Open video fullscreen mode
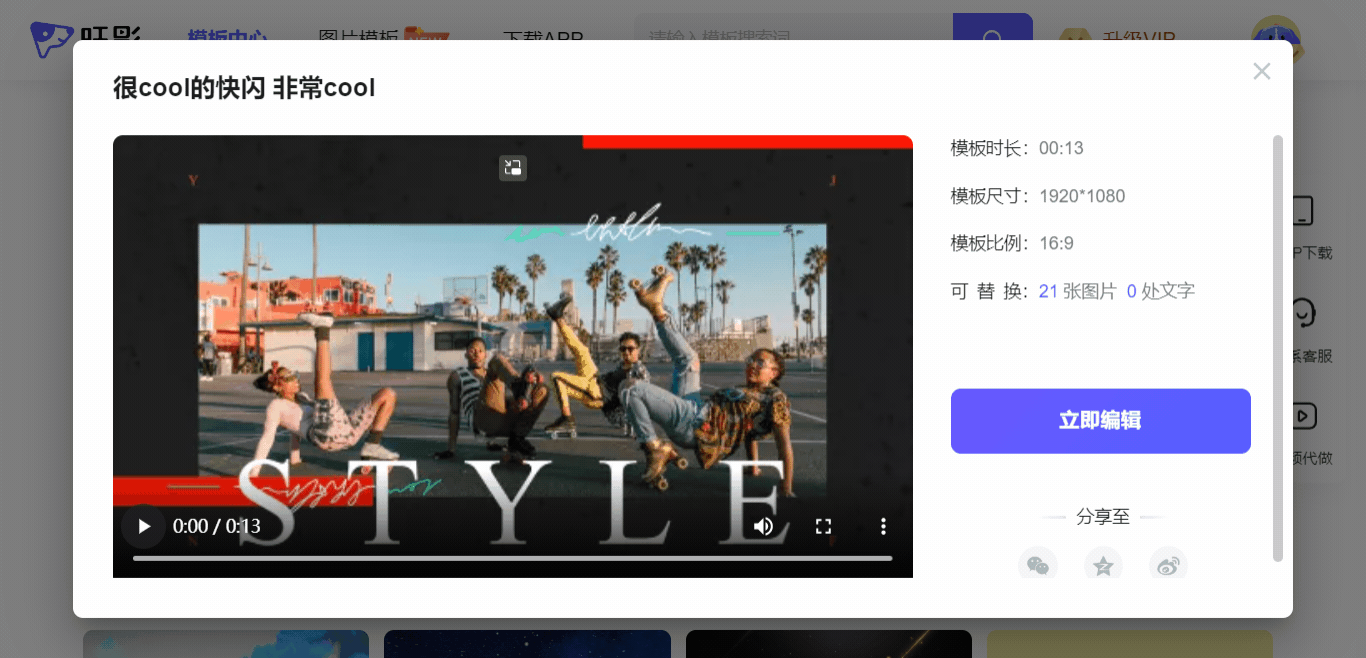The image size is (1366, 658). click(823, 526)
